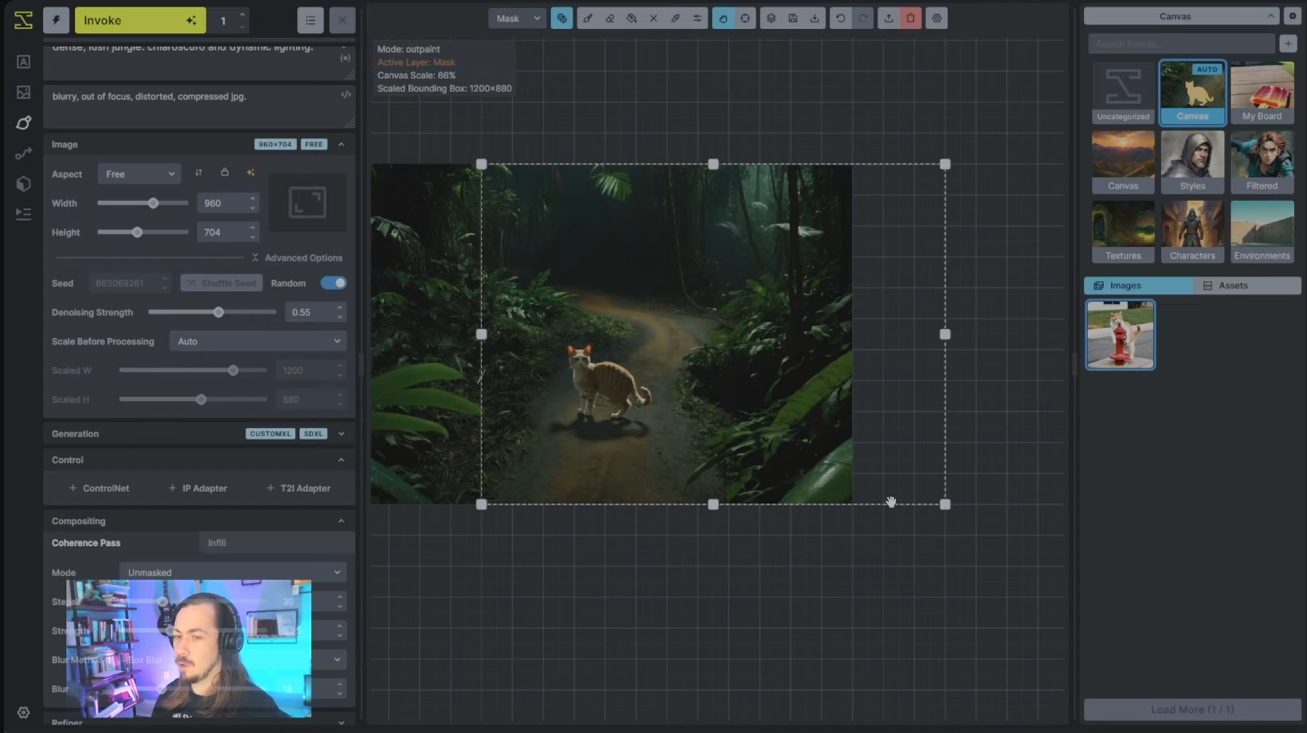
Task: Toggle aspect ratio lock icon
Action: pyautogui.click(x=224, y=173)
